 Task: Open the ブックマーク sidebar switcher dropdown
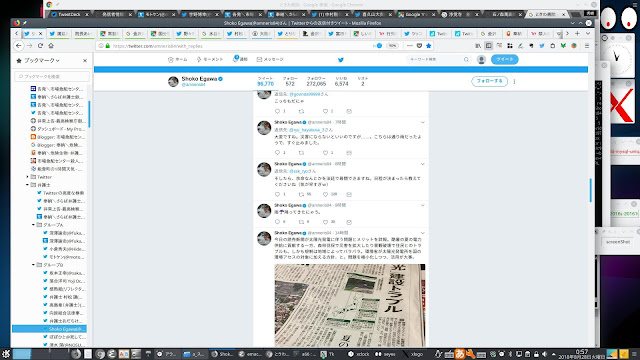[x=42, y=60]
